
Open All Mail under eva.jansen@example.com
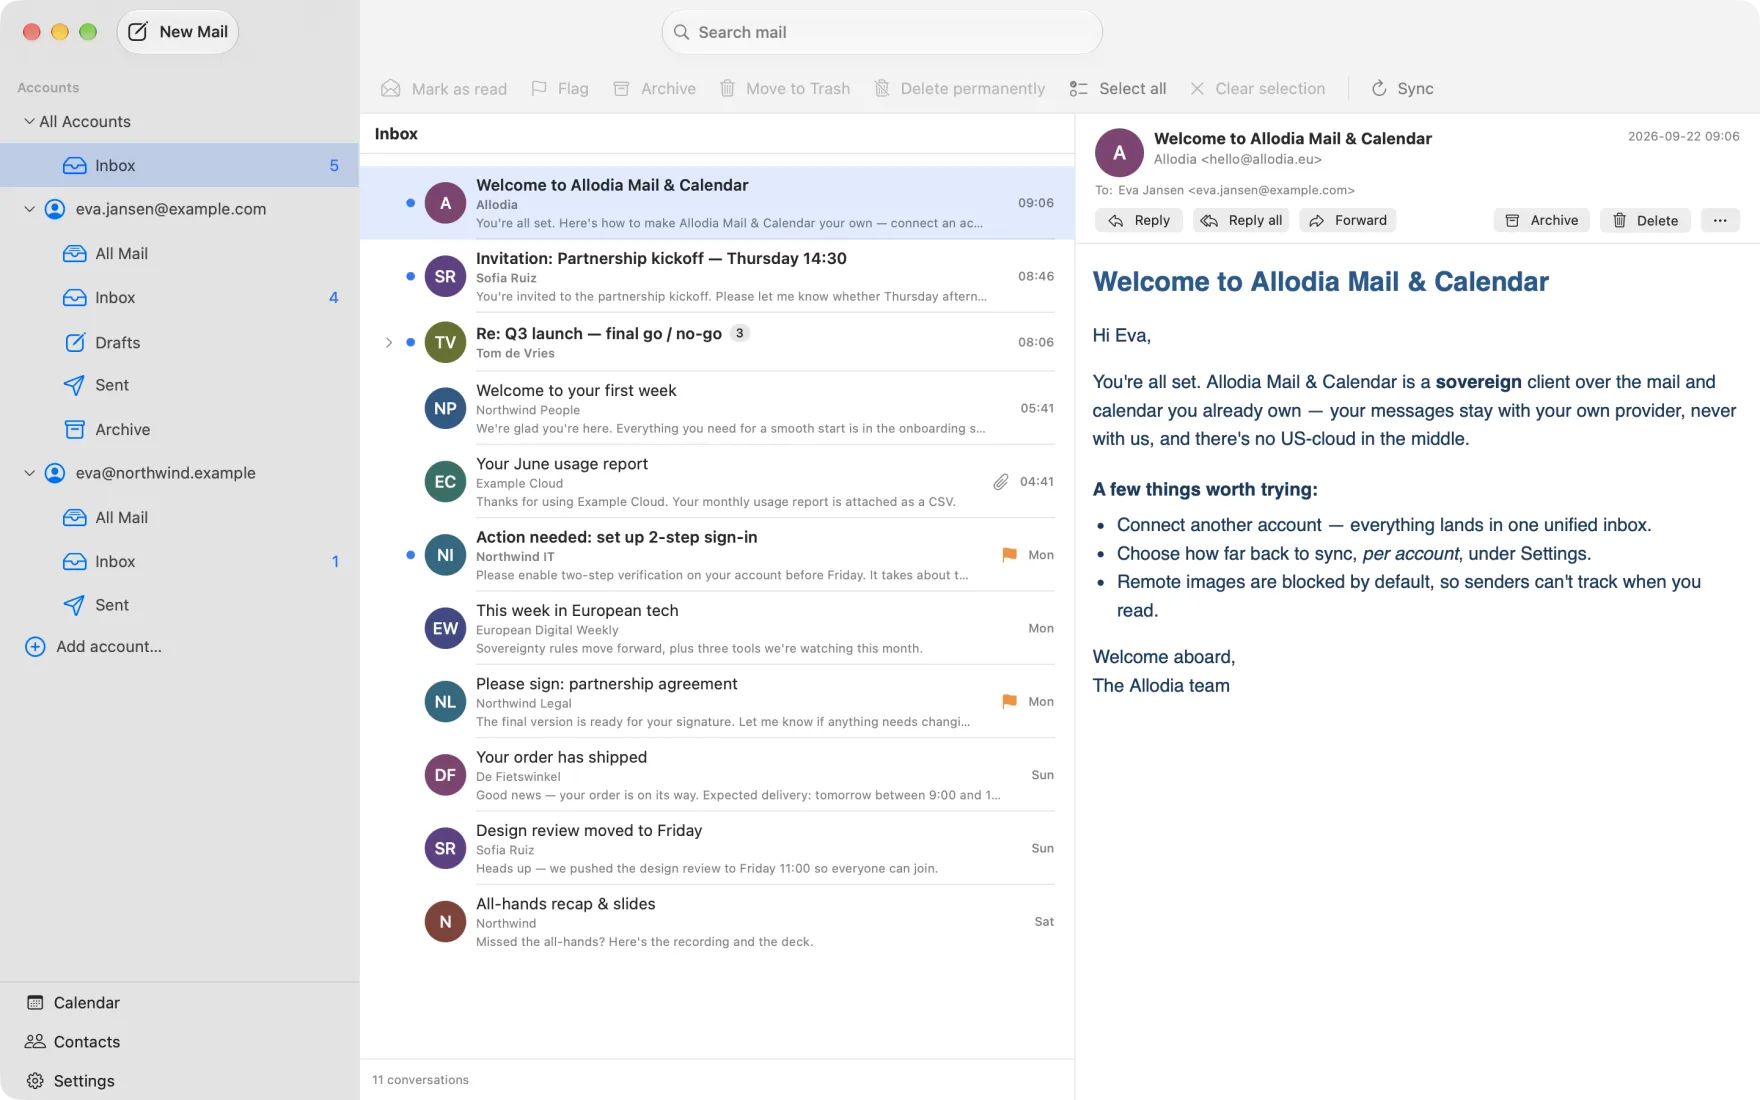tap(180, 253)
